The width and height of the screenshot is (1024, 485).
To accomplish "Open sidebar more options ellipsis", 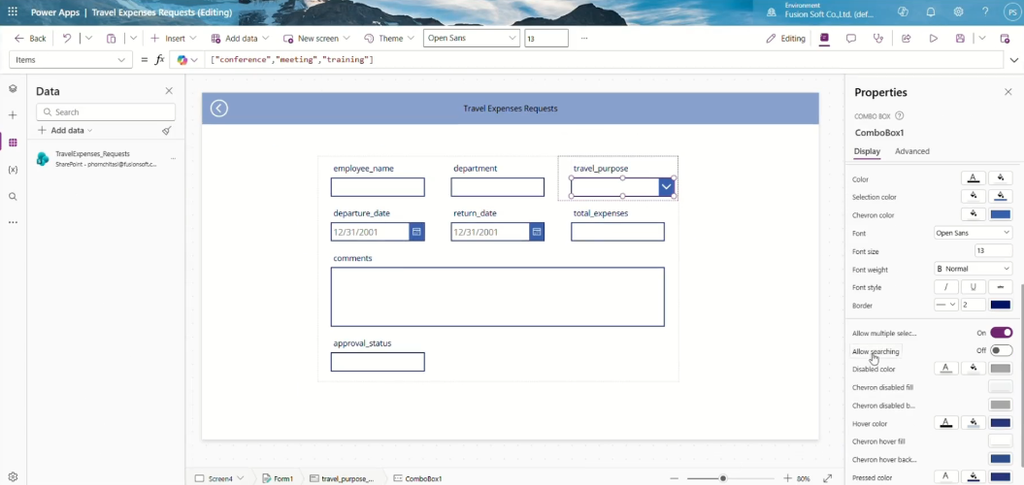I will tap(12, 223).
